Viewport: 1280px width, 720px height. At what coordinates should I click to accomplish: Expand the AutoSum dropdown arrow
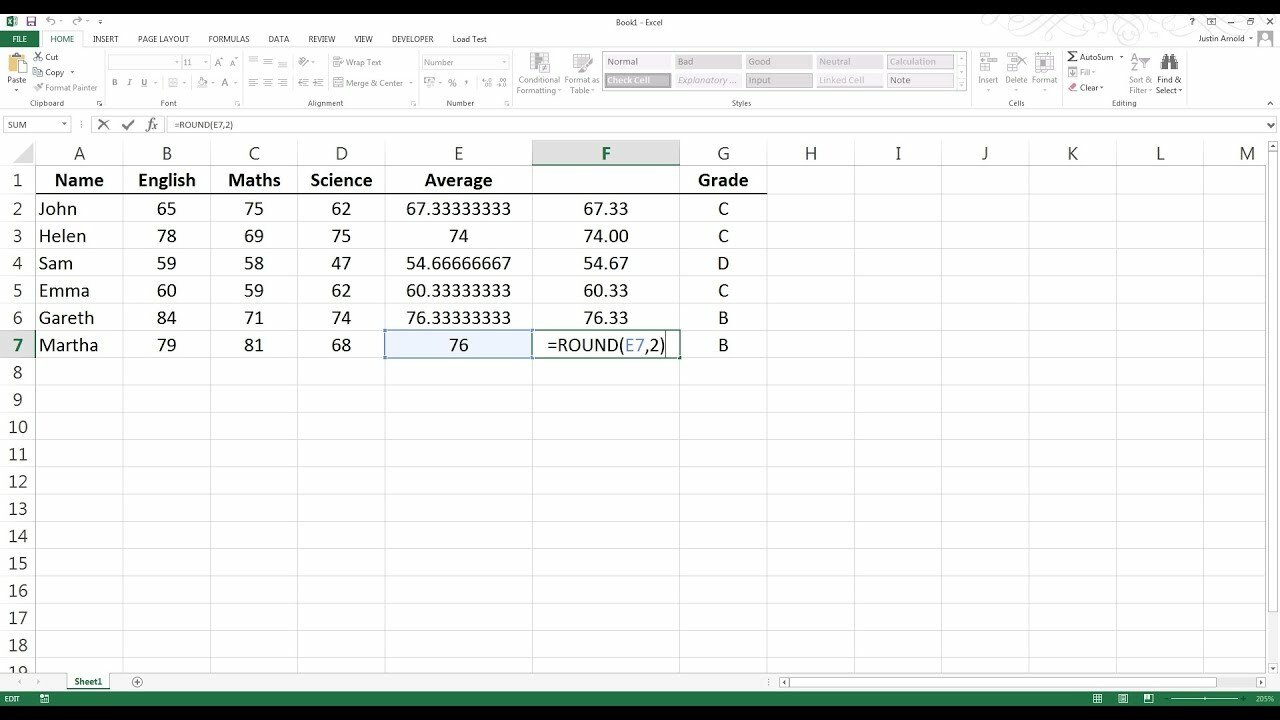pos(1121,57)
